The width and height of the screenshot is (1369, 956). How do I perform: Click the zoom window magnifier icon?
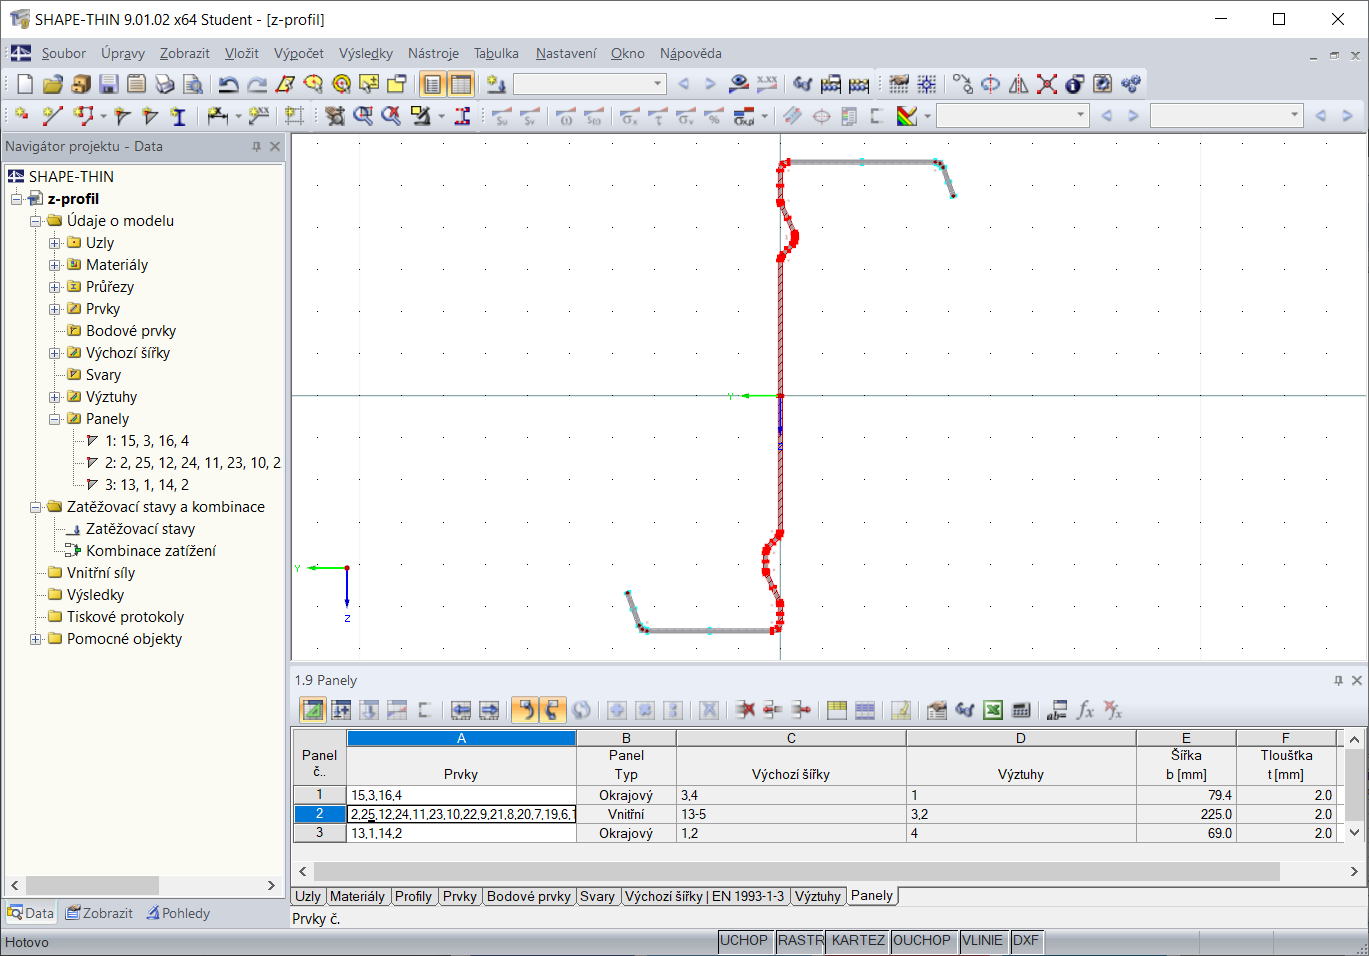click(363, 116)
